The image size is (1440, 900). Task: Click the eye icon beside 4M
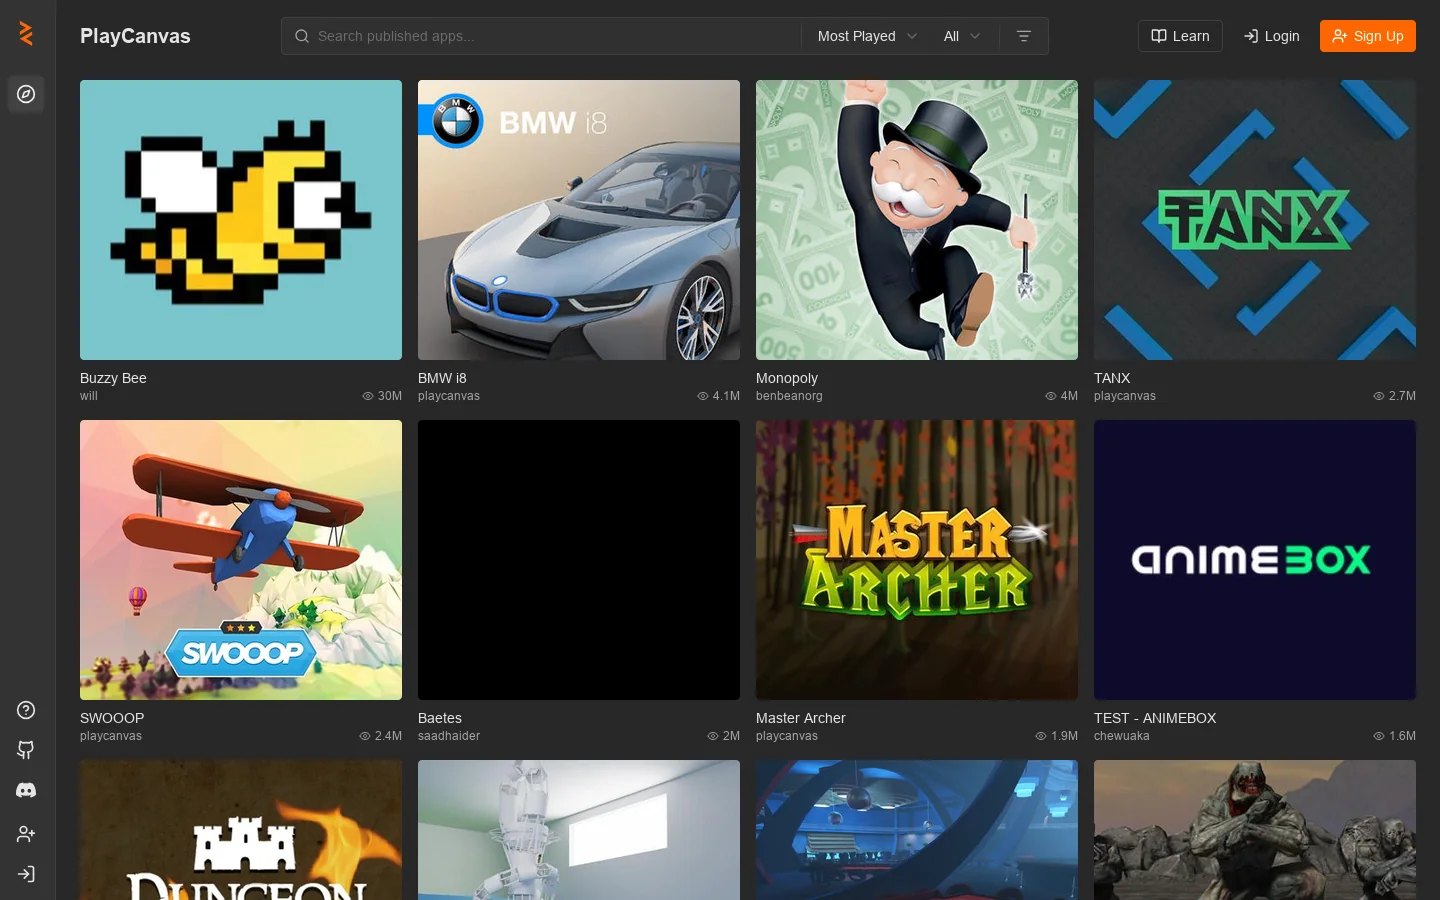pyautogui.click(x=1051, y=396)
